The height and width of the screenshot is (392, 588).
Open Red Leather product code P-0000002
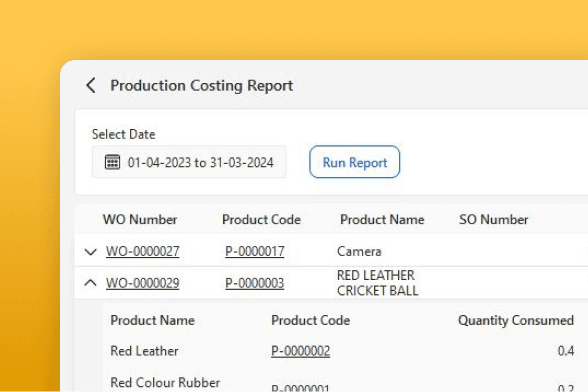pyautogui.click(x=300, y=351)
